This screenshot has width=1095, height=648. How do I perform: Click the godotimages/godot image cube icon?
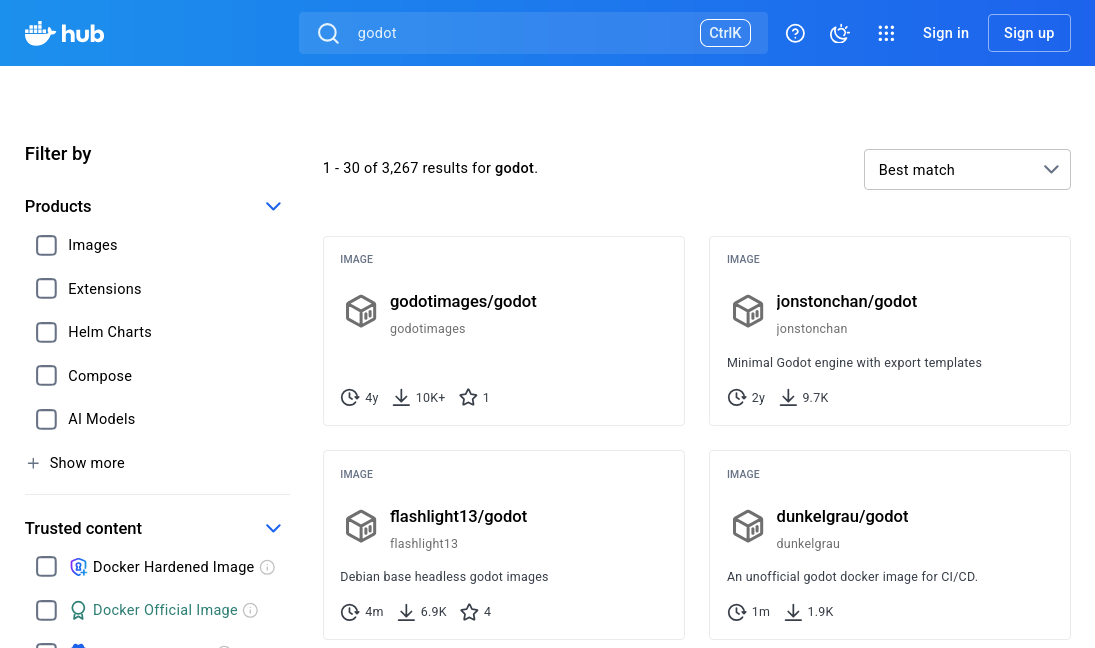(361, 311)
